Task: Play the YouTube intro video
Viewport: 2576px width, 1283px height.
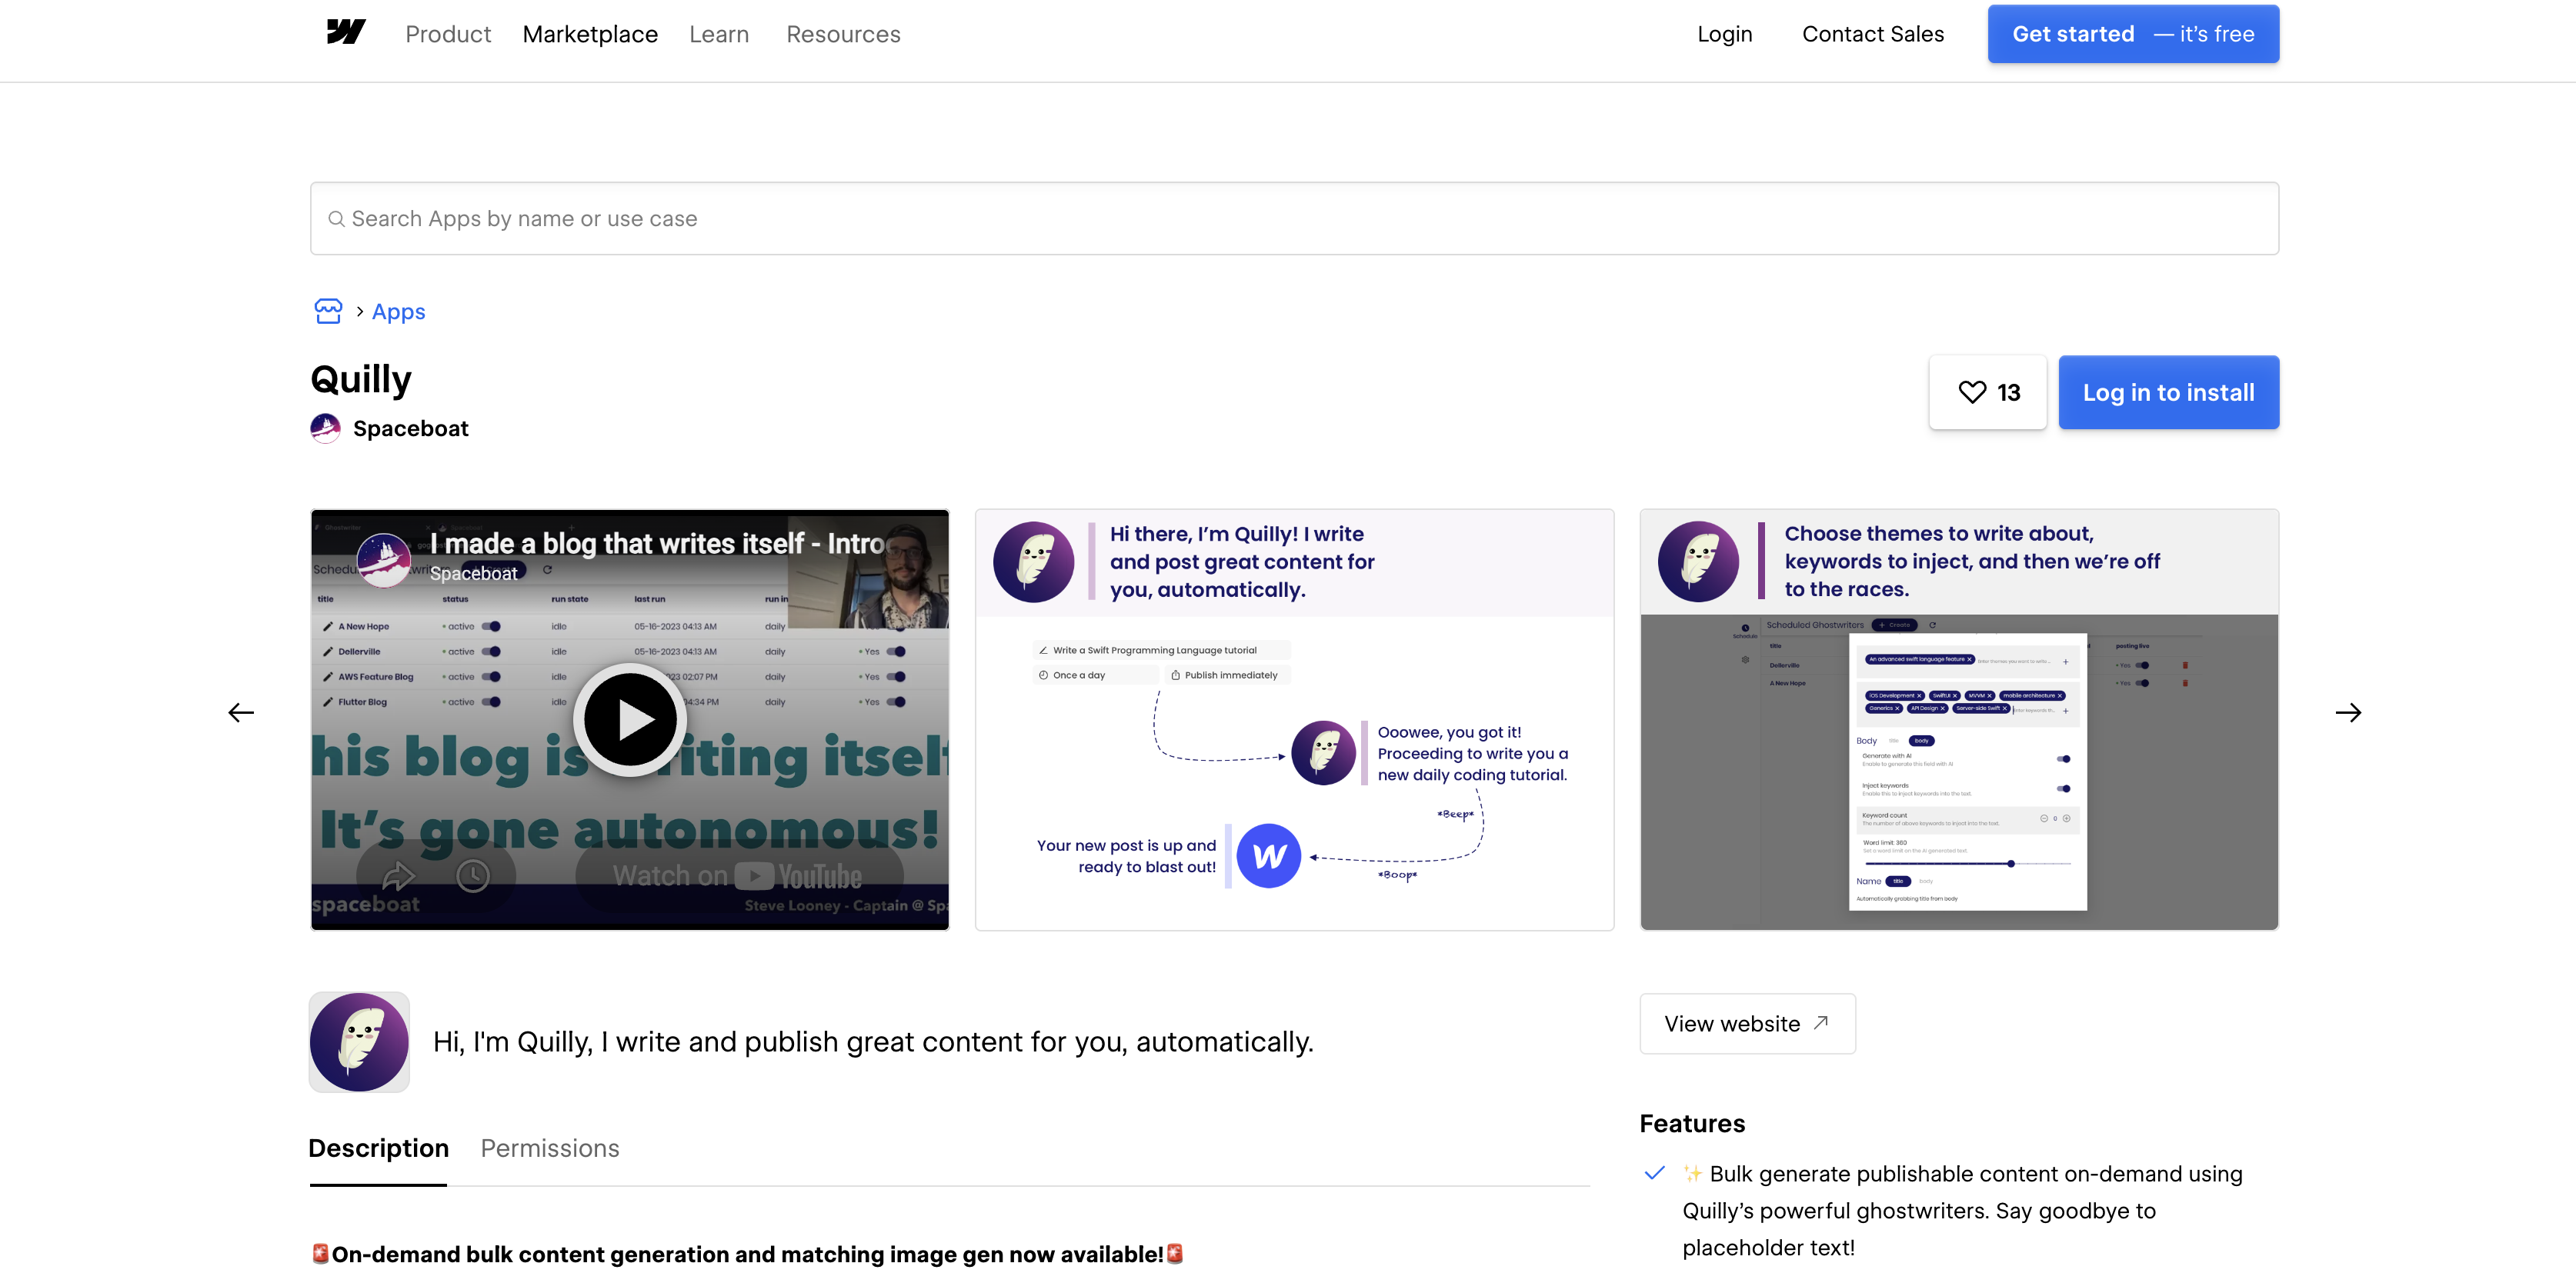Action: click(x=629, y=719)
